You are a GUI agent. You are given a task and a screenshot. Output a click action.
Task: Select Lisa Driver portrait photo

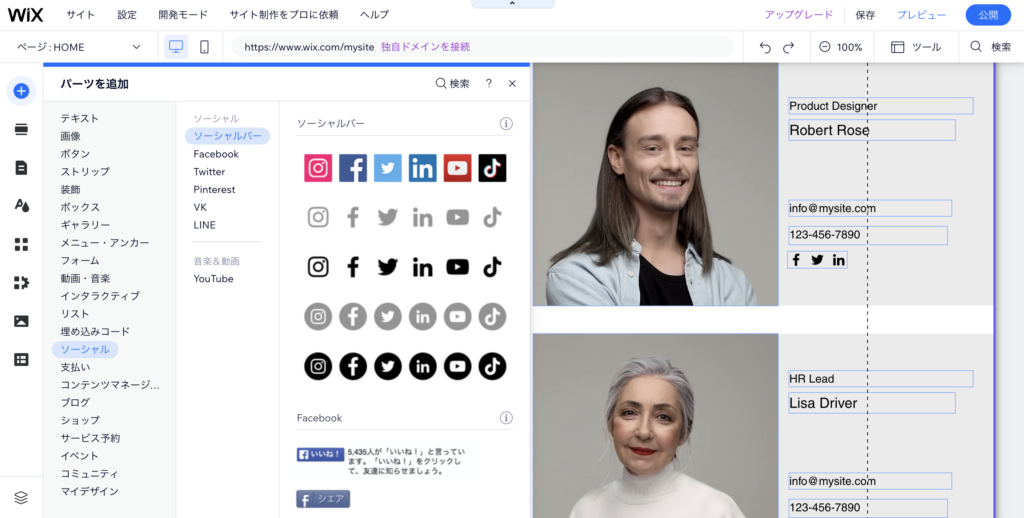[x=655, y=426]
